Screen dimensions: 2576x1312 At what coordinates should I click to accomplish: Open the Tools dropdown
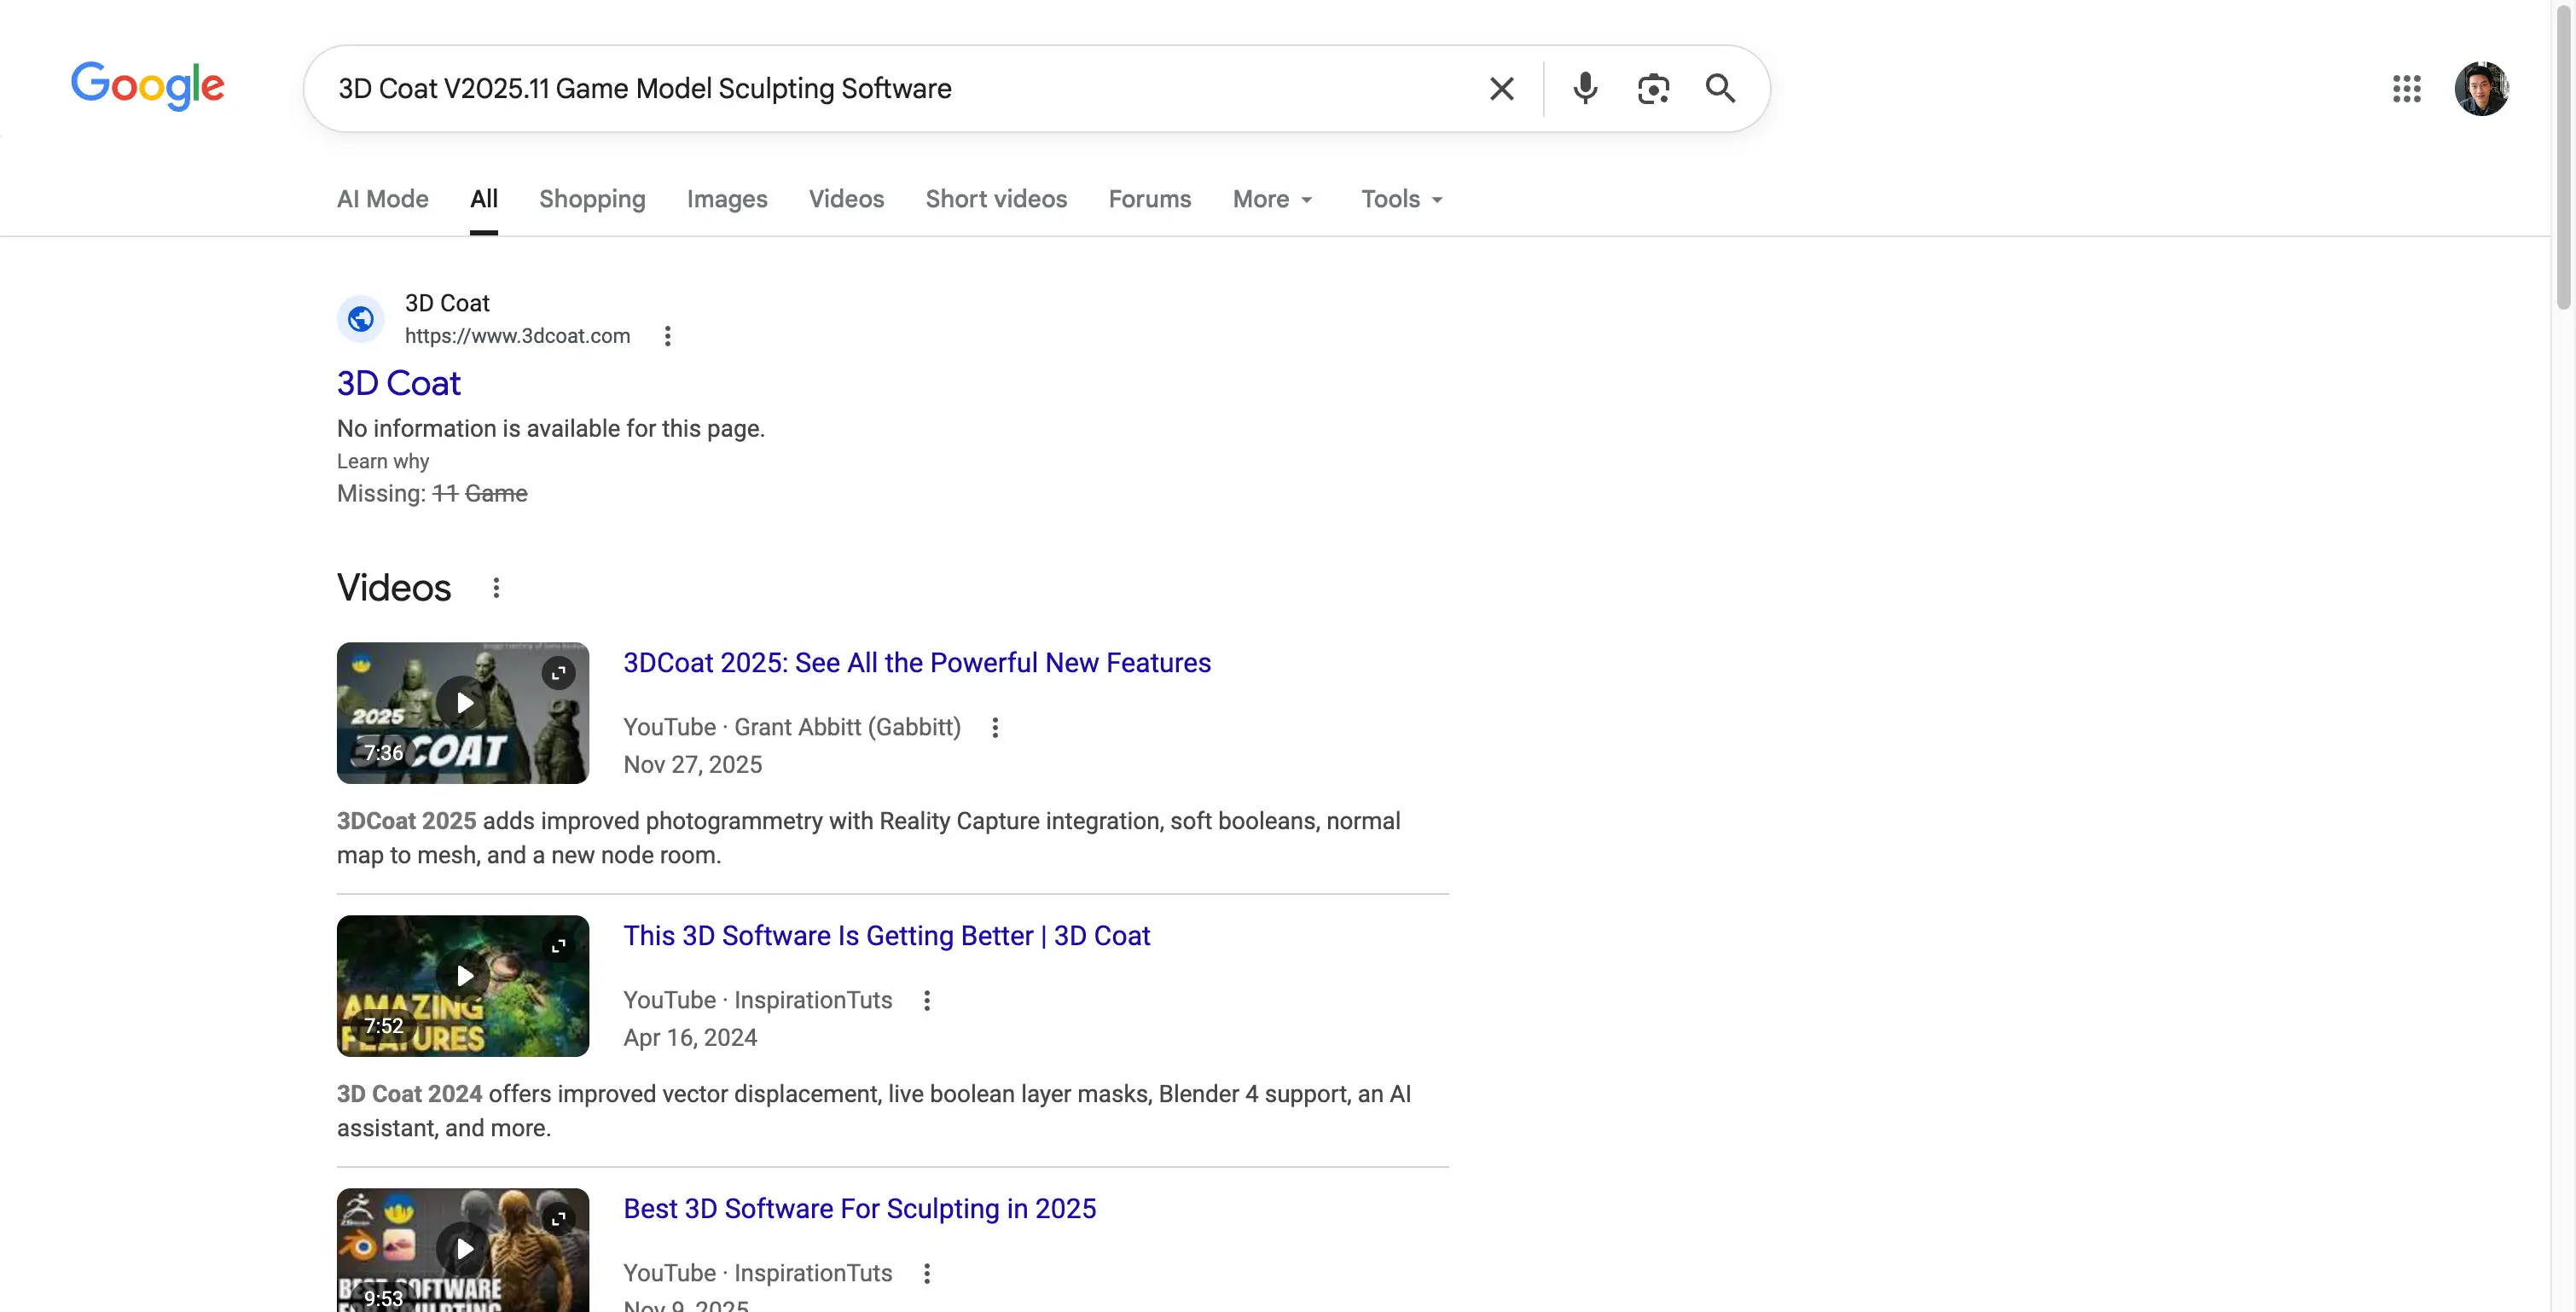[1401, 199]
